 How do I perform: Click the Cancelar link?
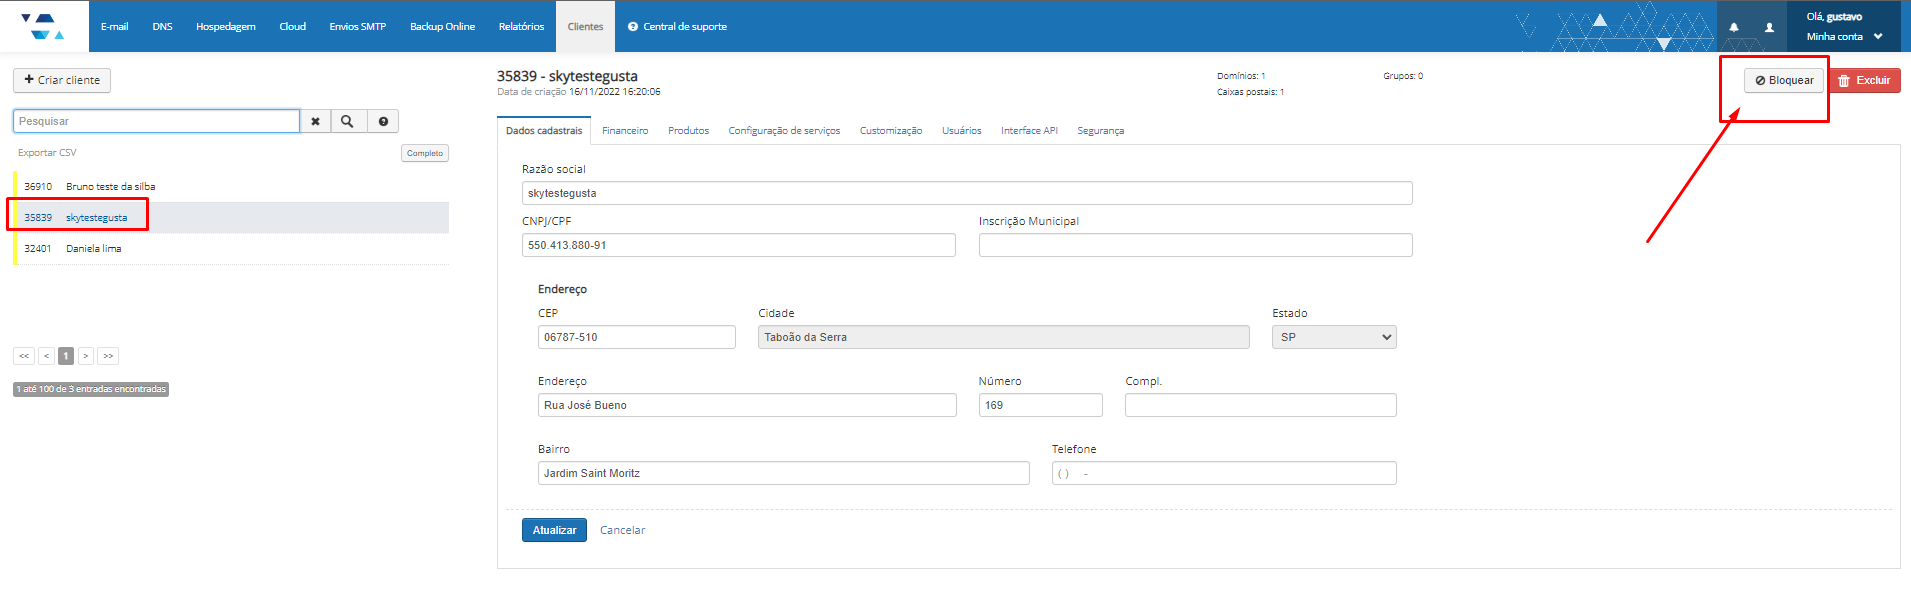622,530
